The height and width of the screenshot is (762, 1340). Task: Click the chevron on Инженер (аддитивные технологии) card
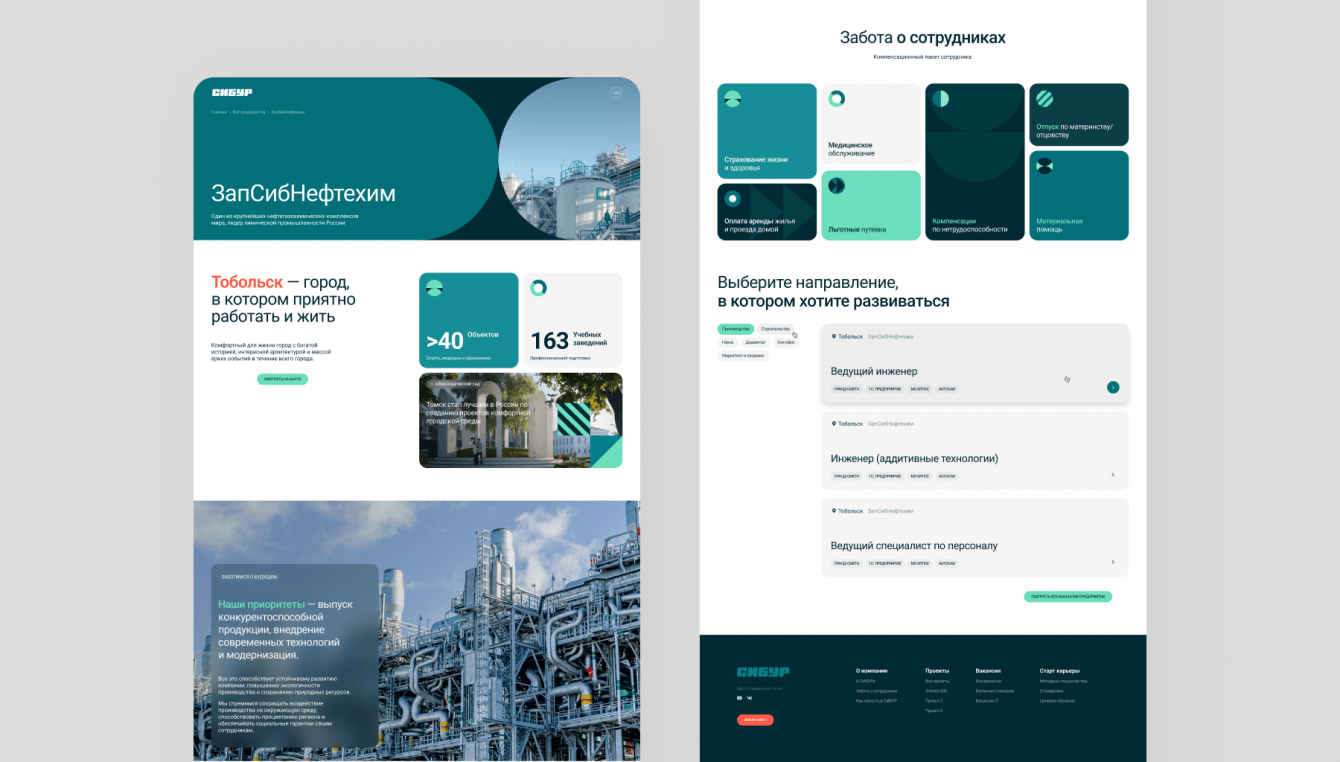pyautogui.click(x=1113, y=475)
